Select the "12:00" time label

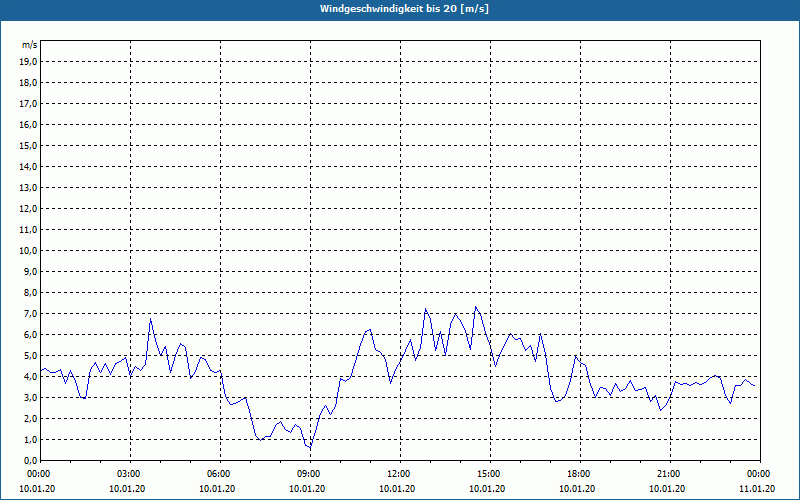tap(401, 474)
